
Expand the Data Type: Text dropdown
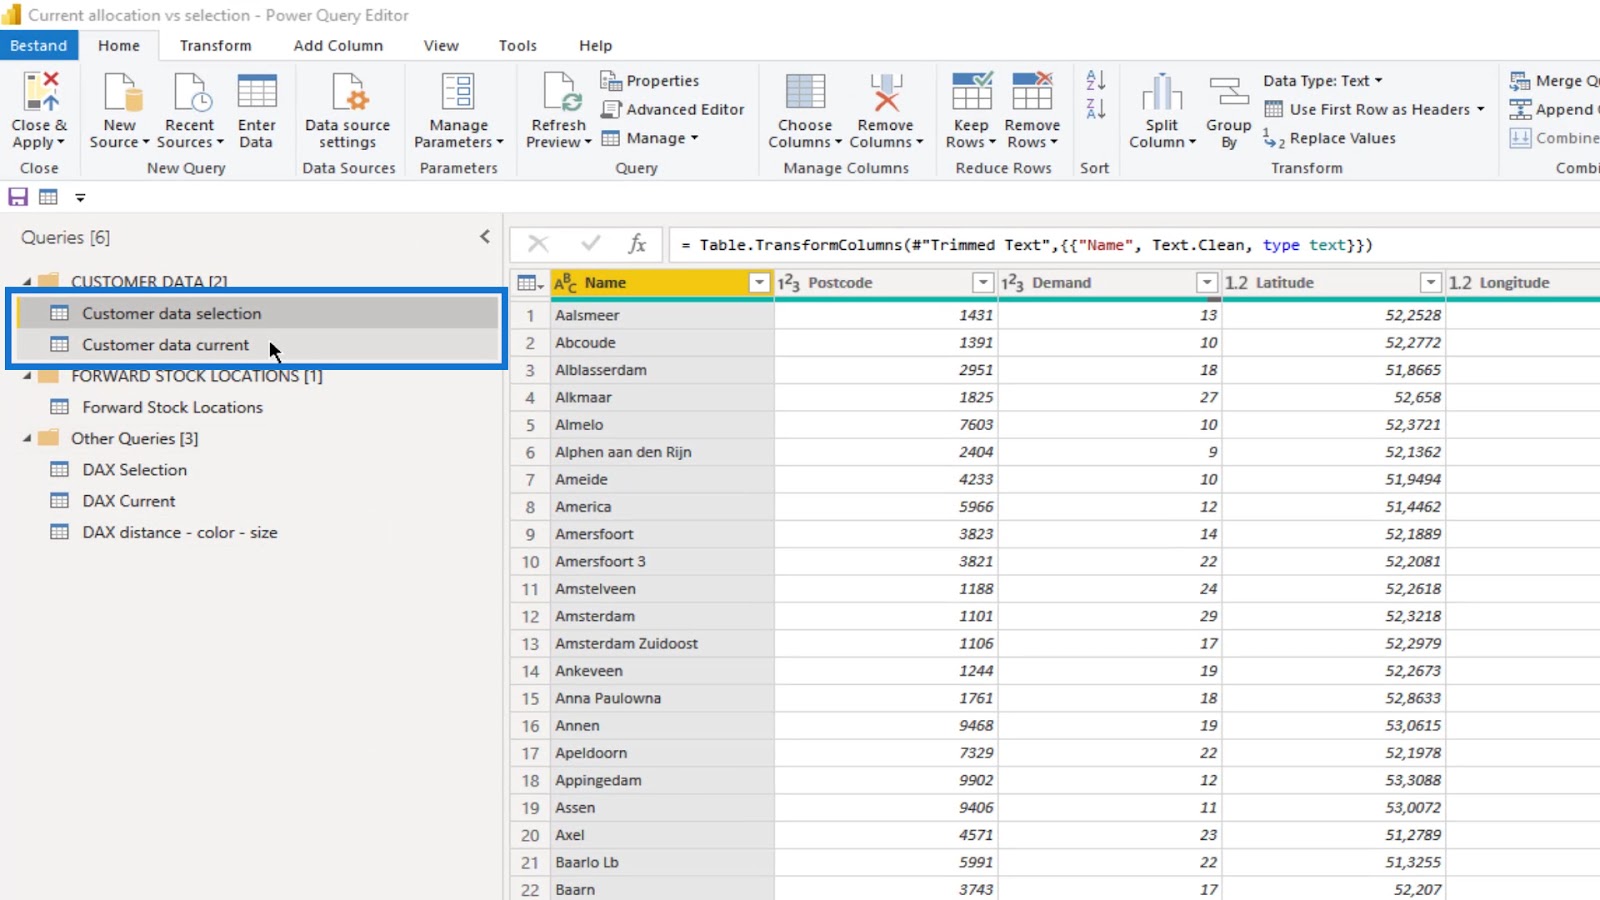click(1322, 81)
